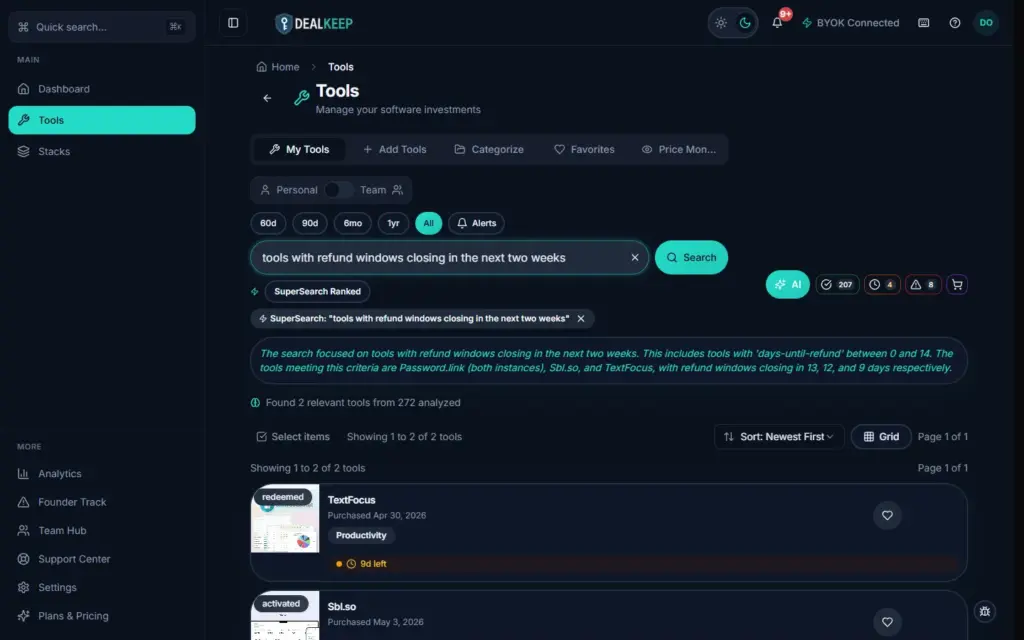This screenshot has width=1024, height=640.
Task: Click the warning counter showing 8
Action: coord(923,285)
